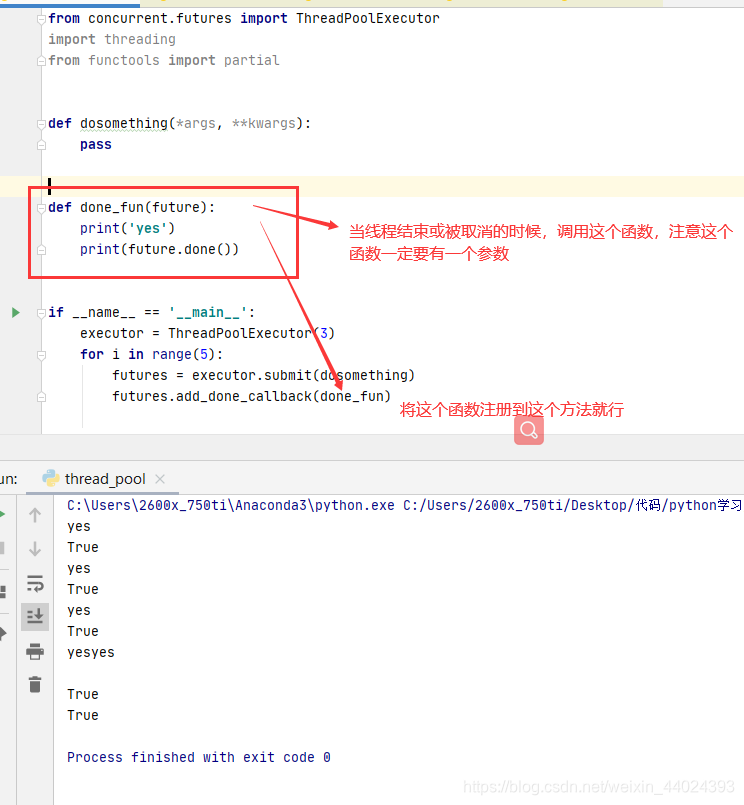
Task: Toggle scroll to end of console output
Action: coord(35,617)
